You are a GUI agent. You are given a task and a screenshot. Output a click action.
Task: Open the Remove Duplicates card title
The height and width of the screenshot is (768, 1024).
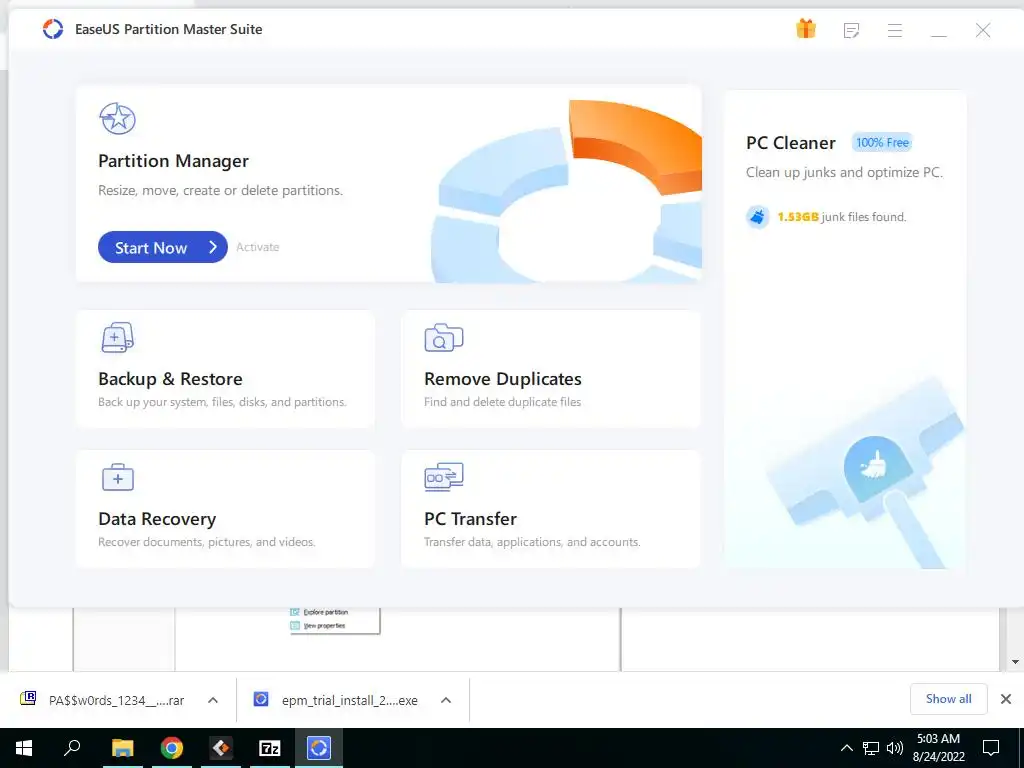click(503, 379)
